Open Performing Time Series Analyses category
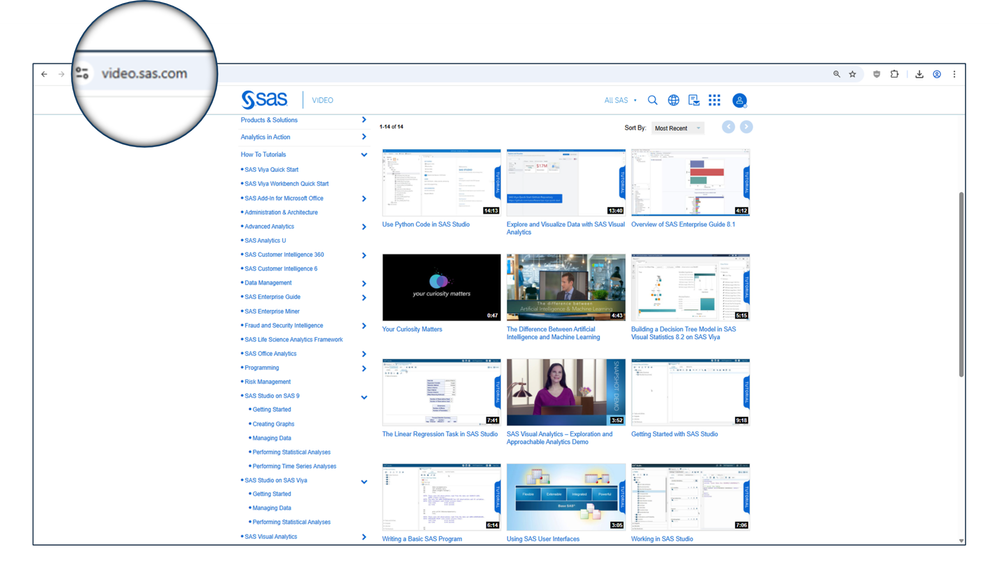The width and height of the screenshot is (999, 586). coord(294,466)
